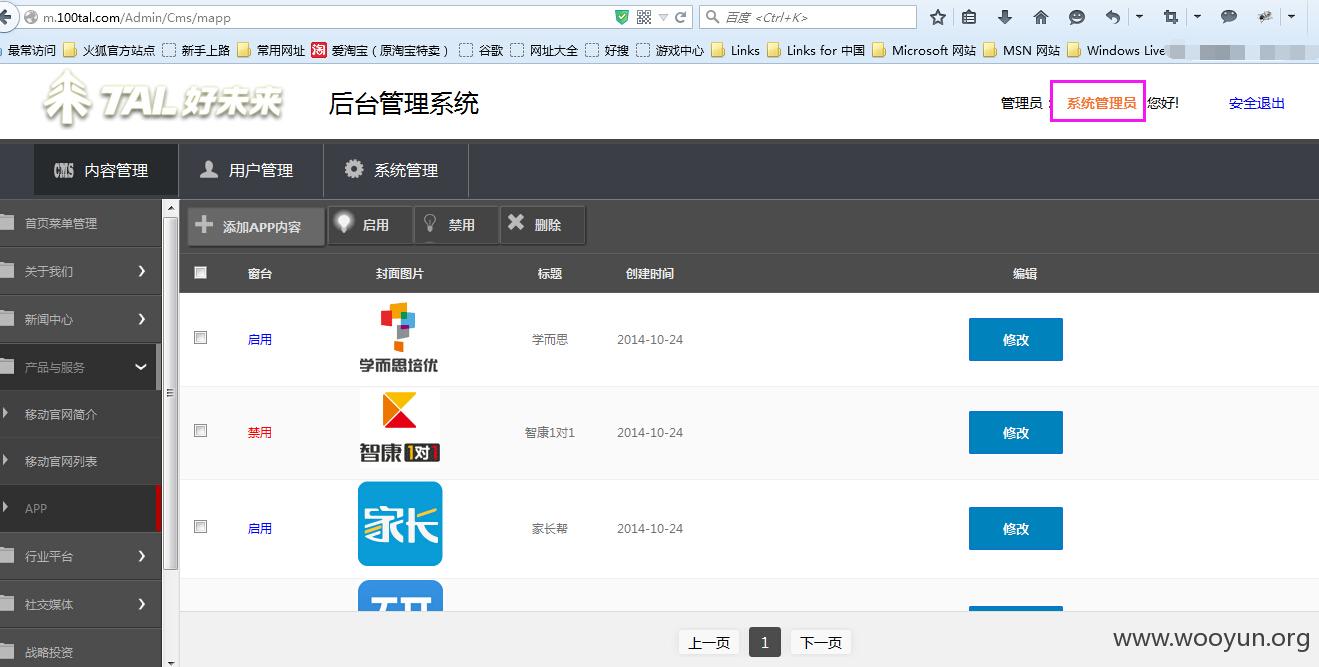The image size is (1319, 667).
Task: Open the 爱淘宝 bookmark
Action: click(x=380, y=50)
